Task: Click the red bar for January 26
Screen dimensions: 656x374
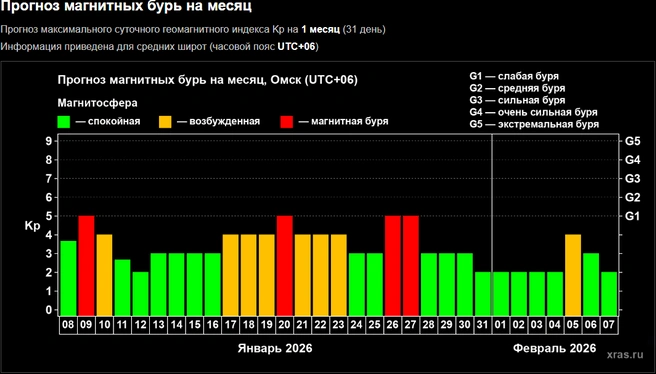Action: pyautogui.click(x=392, y=266)
